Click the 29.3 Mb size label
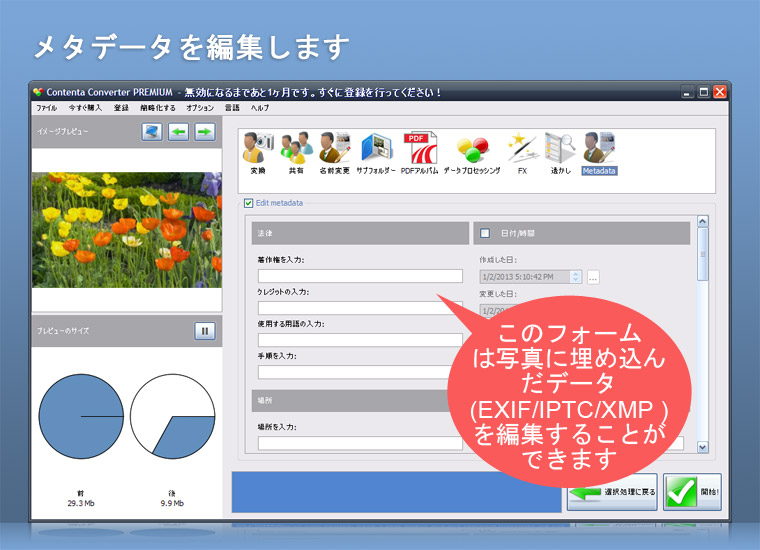The image size is (760, 550). [81, 503]
